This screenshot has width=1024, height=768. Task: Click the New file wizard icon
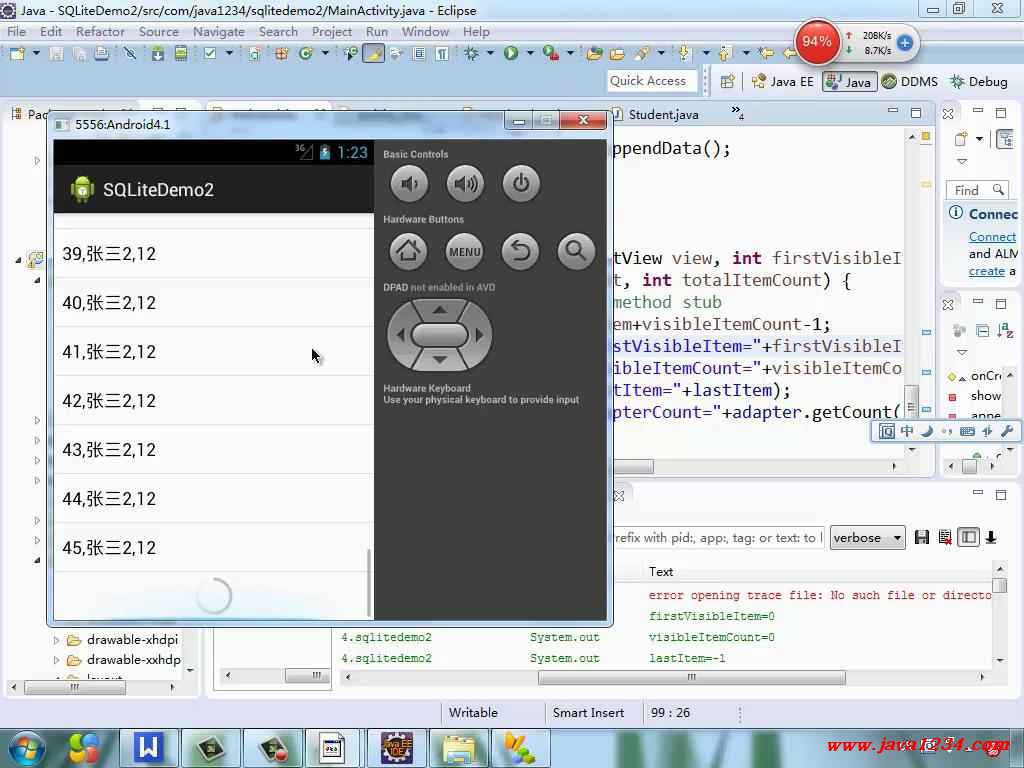pos(17,54)
